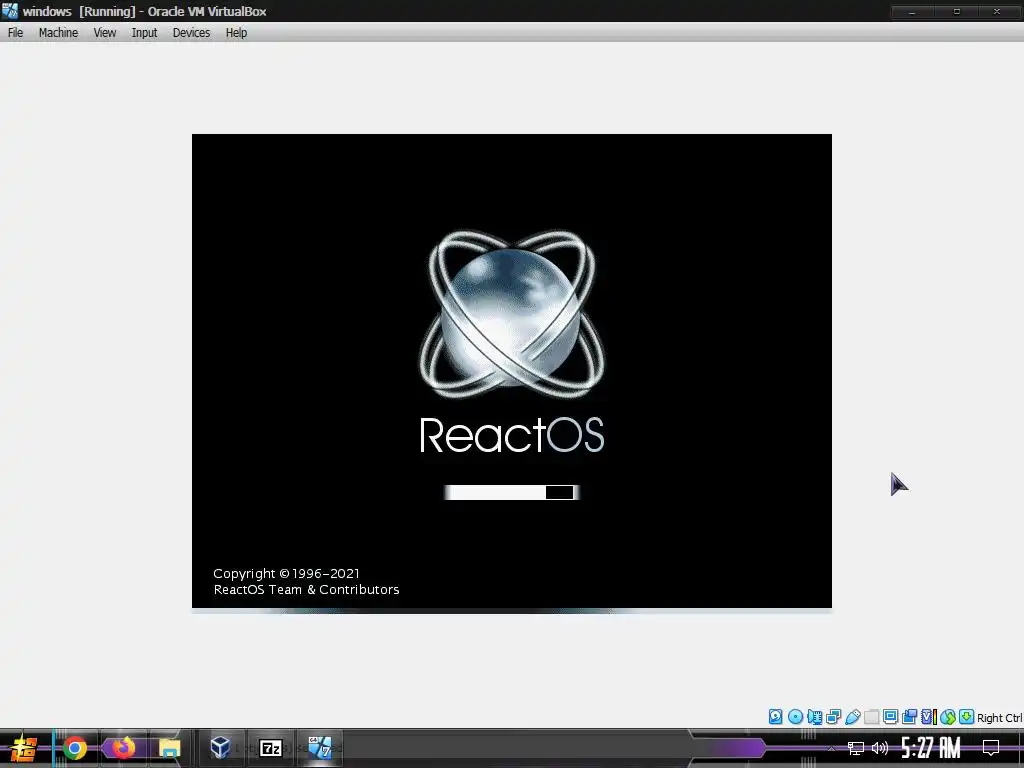Click the network adapters status icon

833,716
